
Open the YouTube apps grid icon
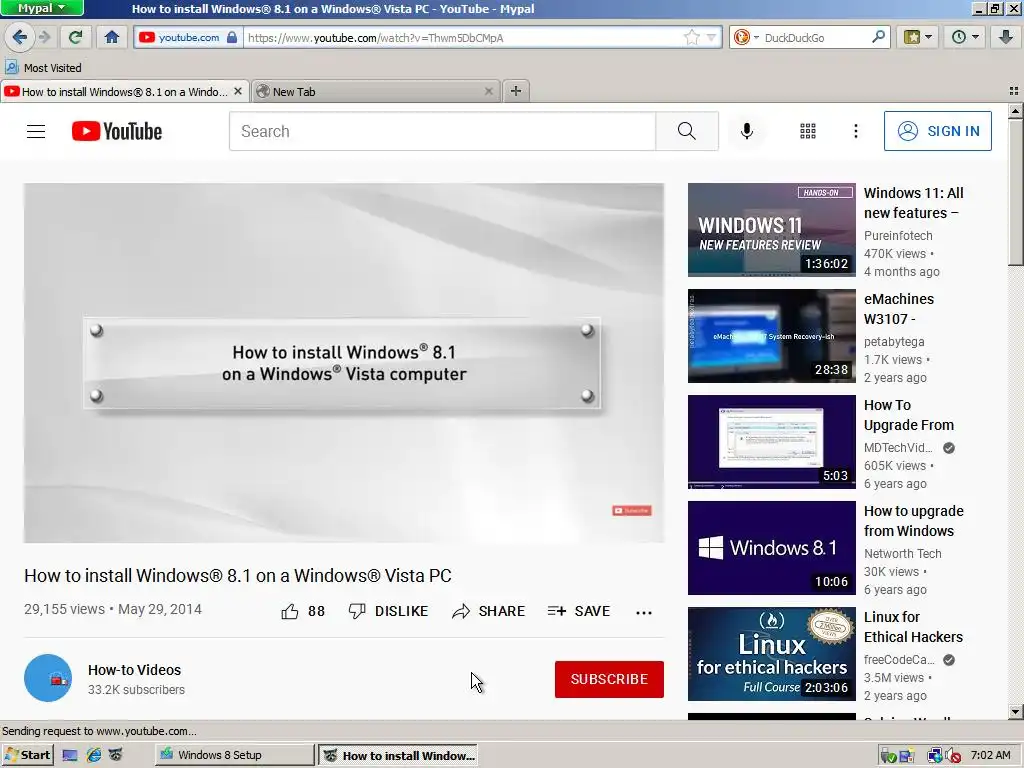tap(808, 131)
